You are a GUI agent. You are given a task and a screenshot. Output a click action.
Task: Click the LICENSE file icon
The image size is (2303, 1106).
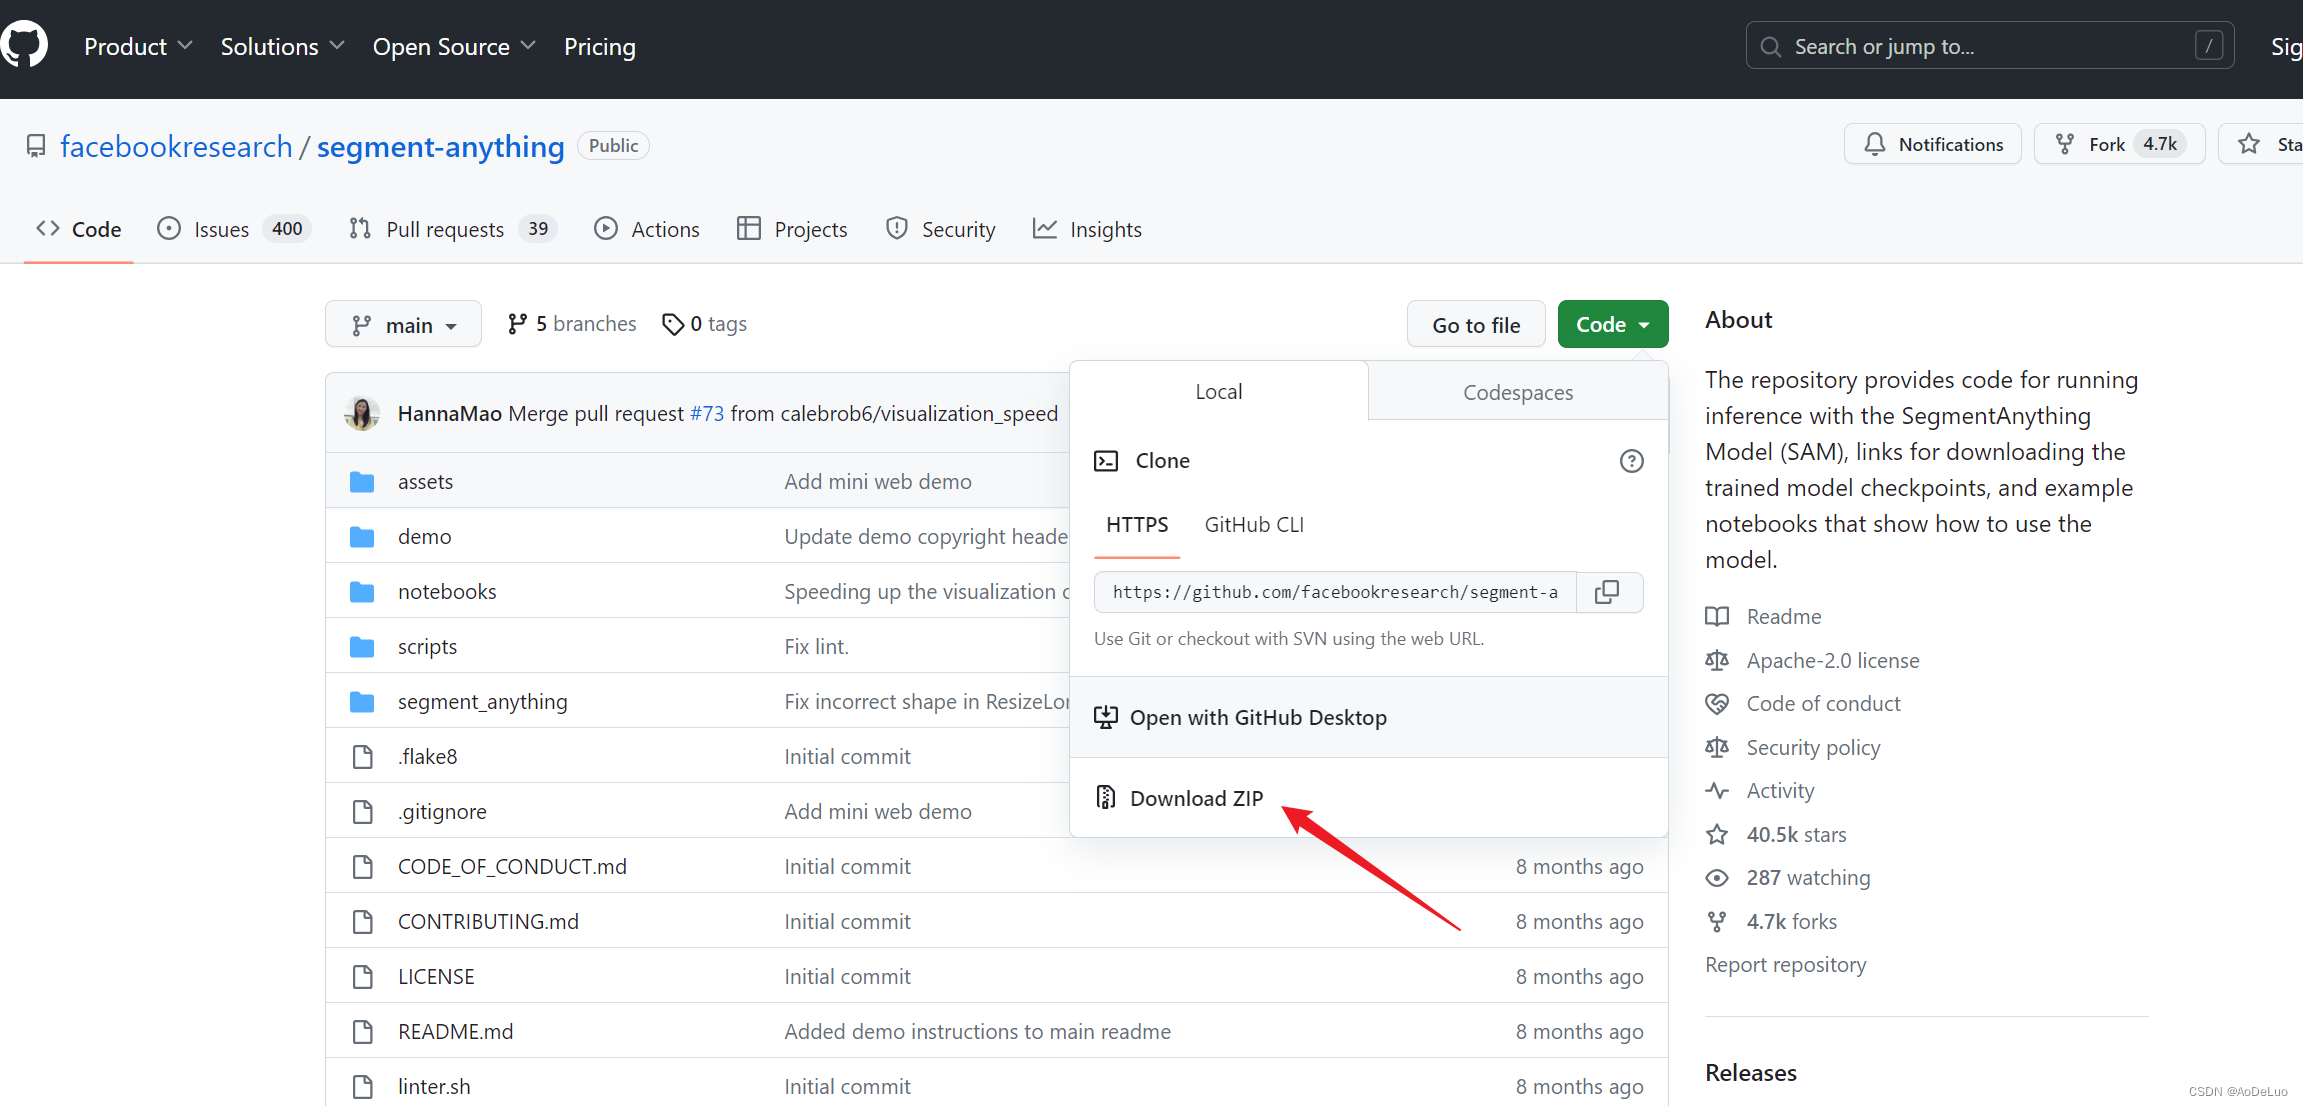363,977
